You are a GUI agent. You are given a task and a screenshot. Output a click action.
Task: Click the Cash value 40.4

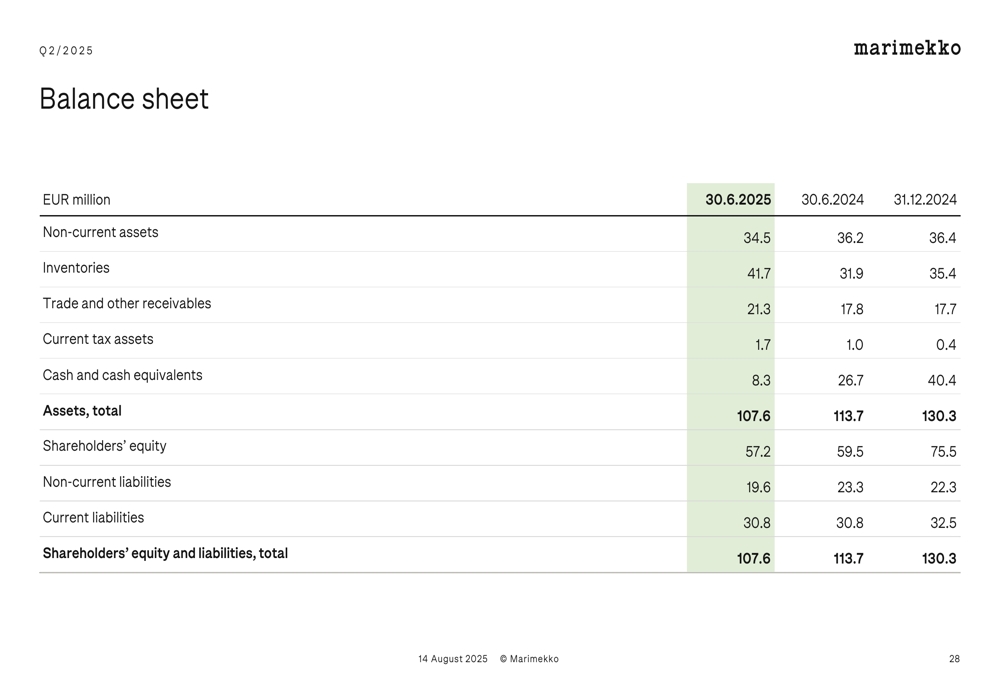tap(942, 381)
